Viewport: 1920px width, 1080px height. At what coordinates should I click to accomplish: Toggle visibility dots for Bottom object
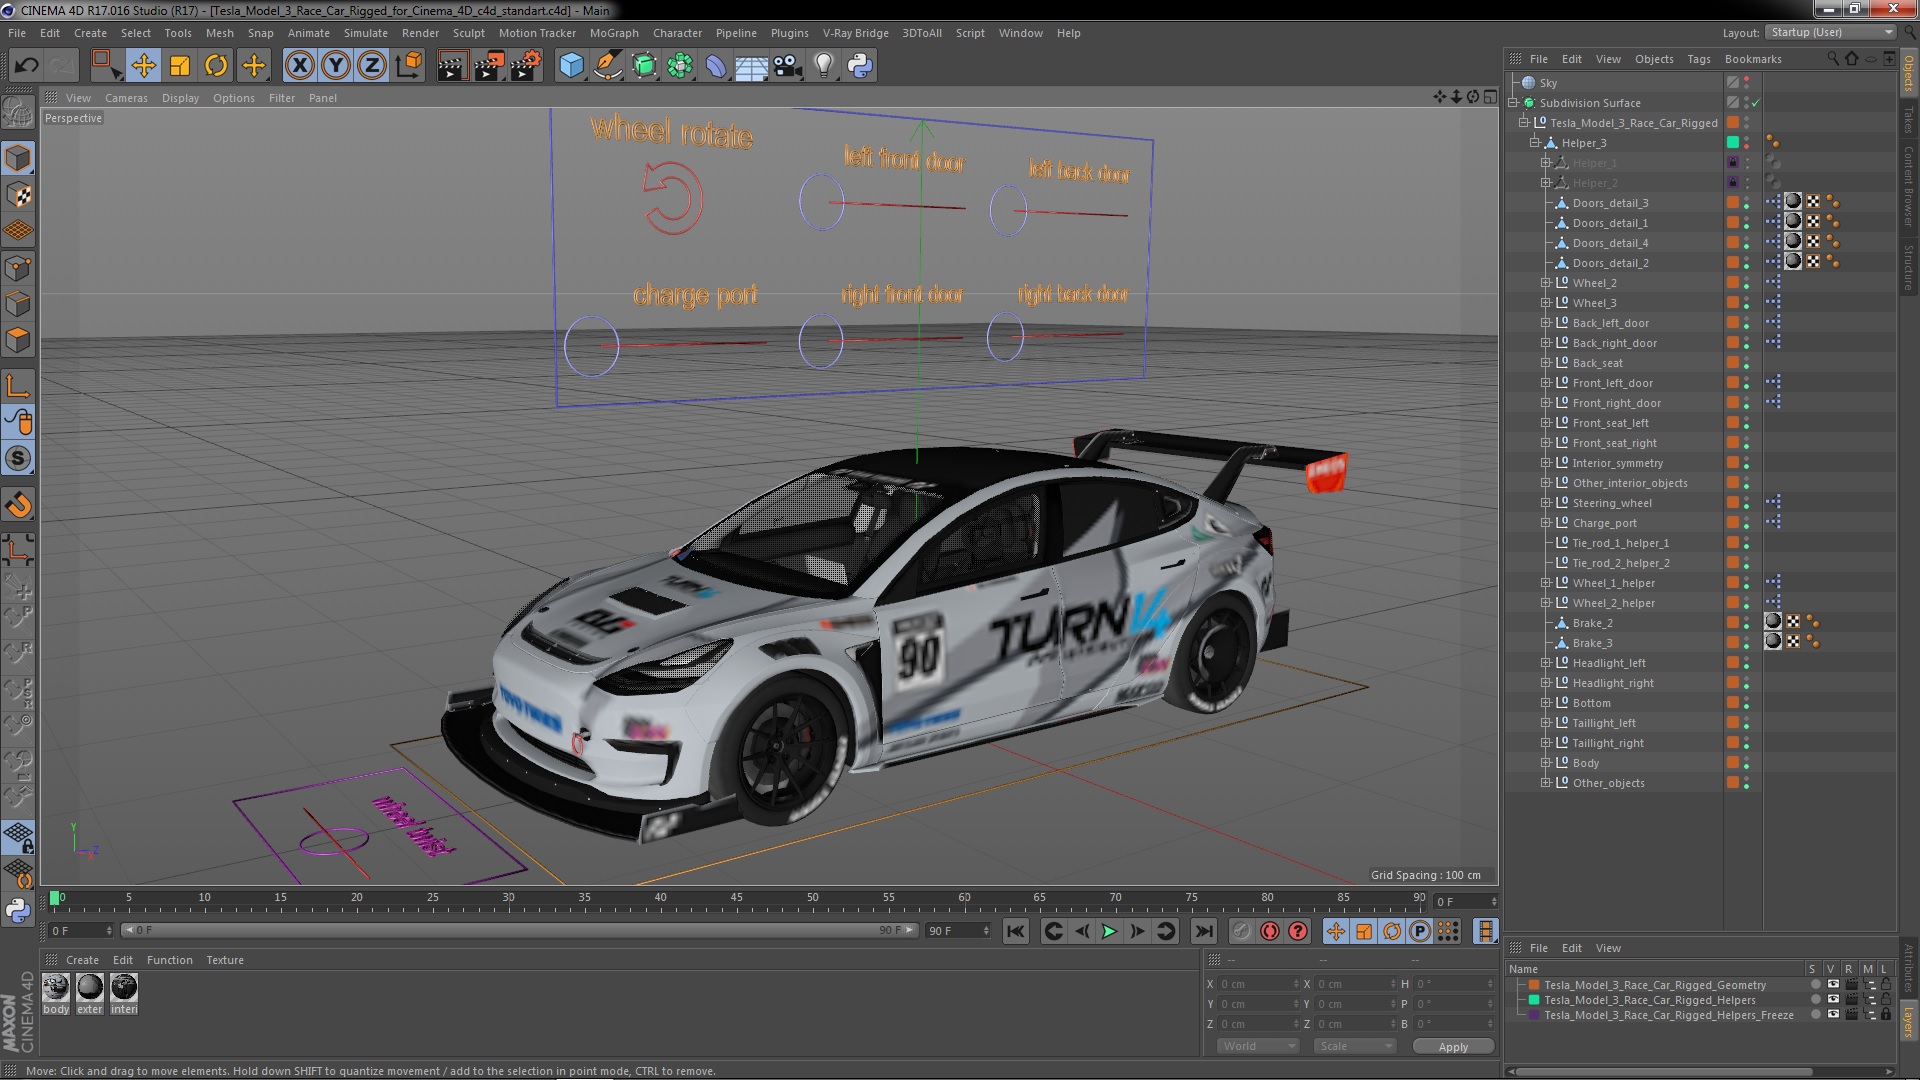1747,703
